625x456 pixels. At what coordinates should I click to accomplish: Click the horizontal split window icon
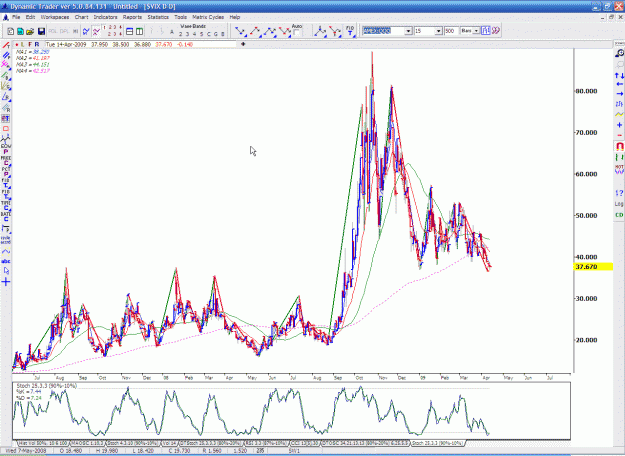[x=130, y=31]
